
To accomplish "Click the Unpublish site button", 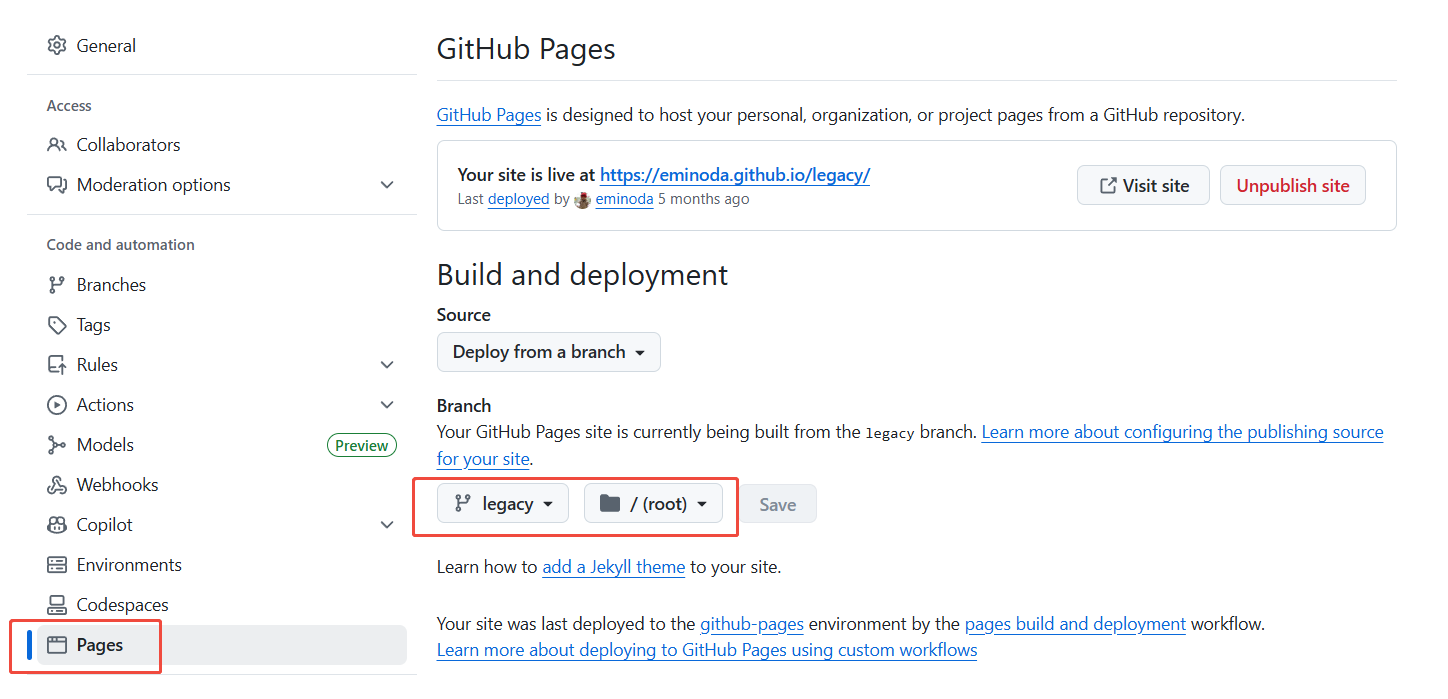I will pos(1292,186).
